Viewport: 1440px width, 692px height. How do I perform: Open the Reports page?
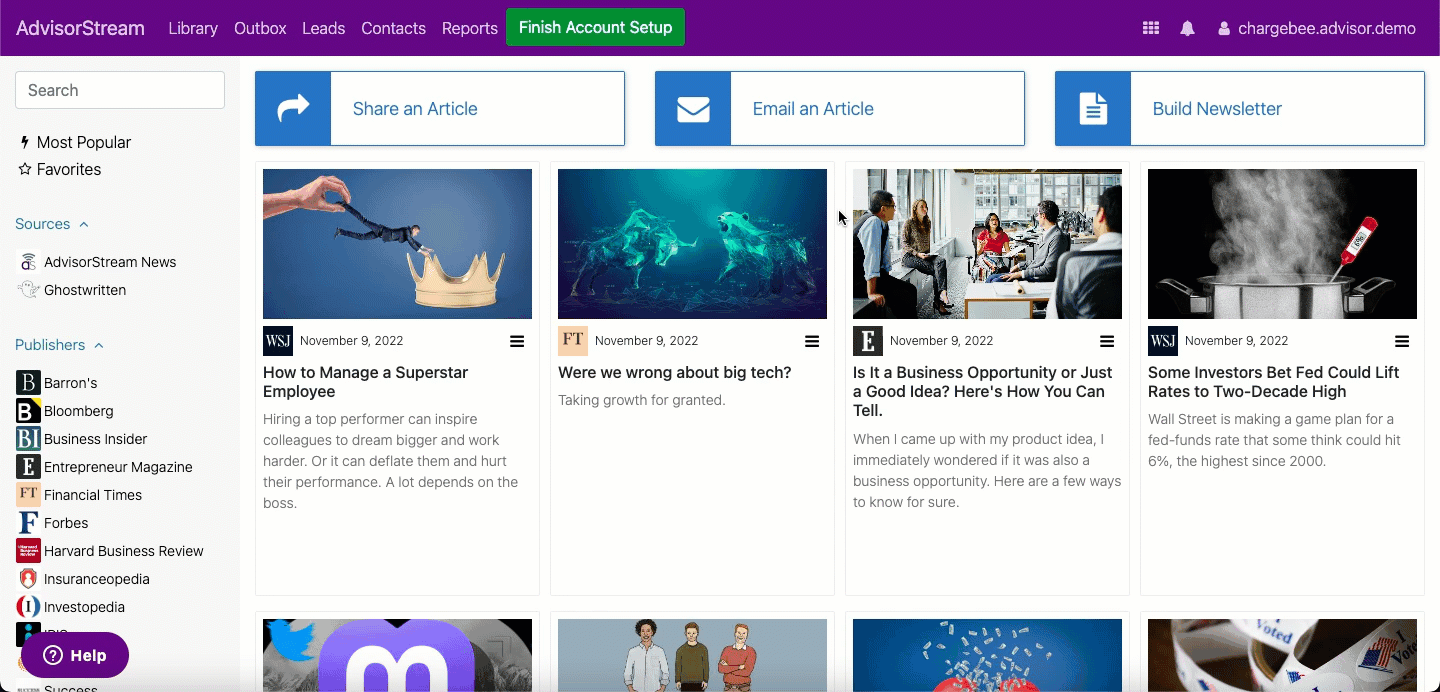click(x=470, y=29)
